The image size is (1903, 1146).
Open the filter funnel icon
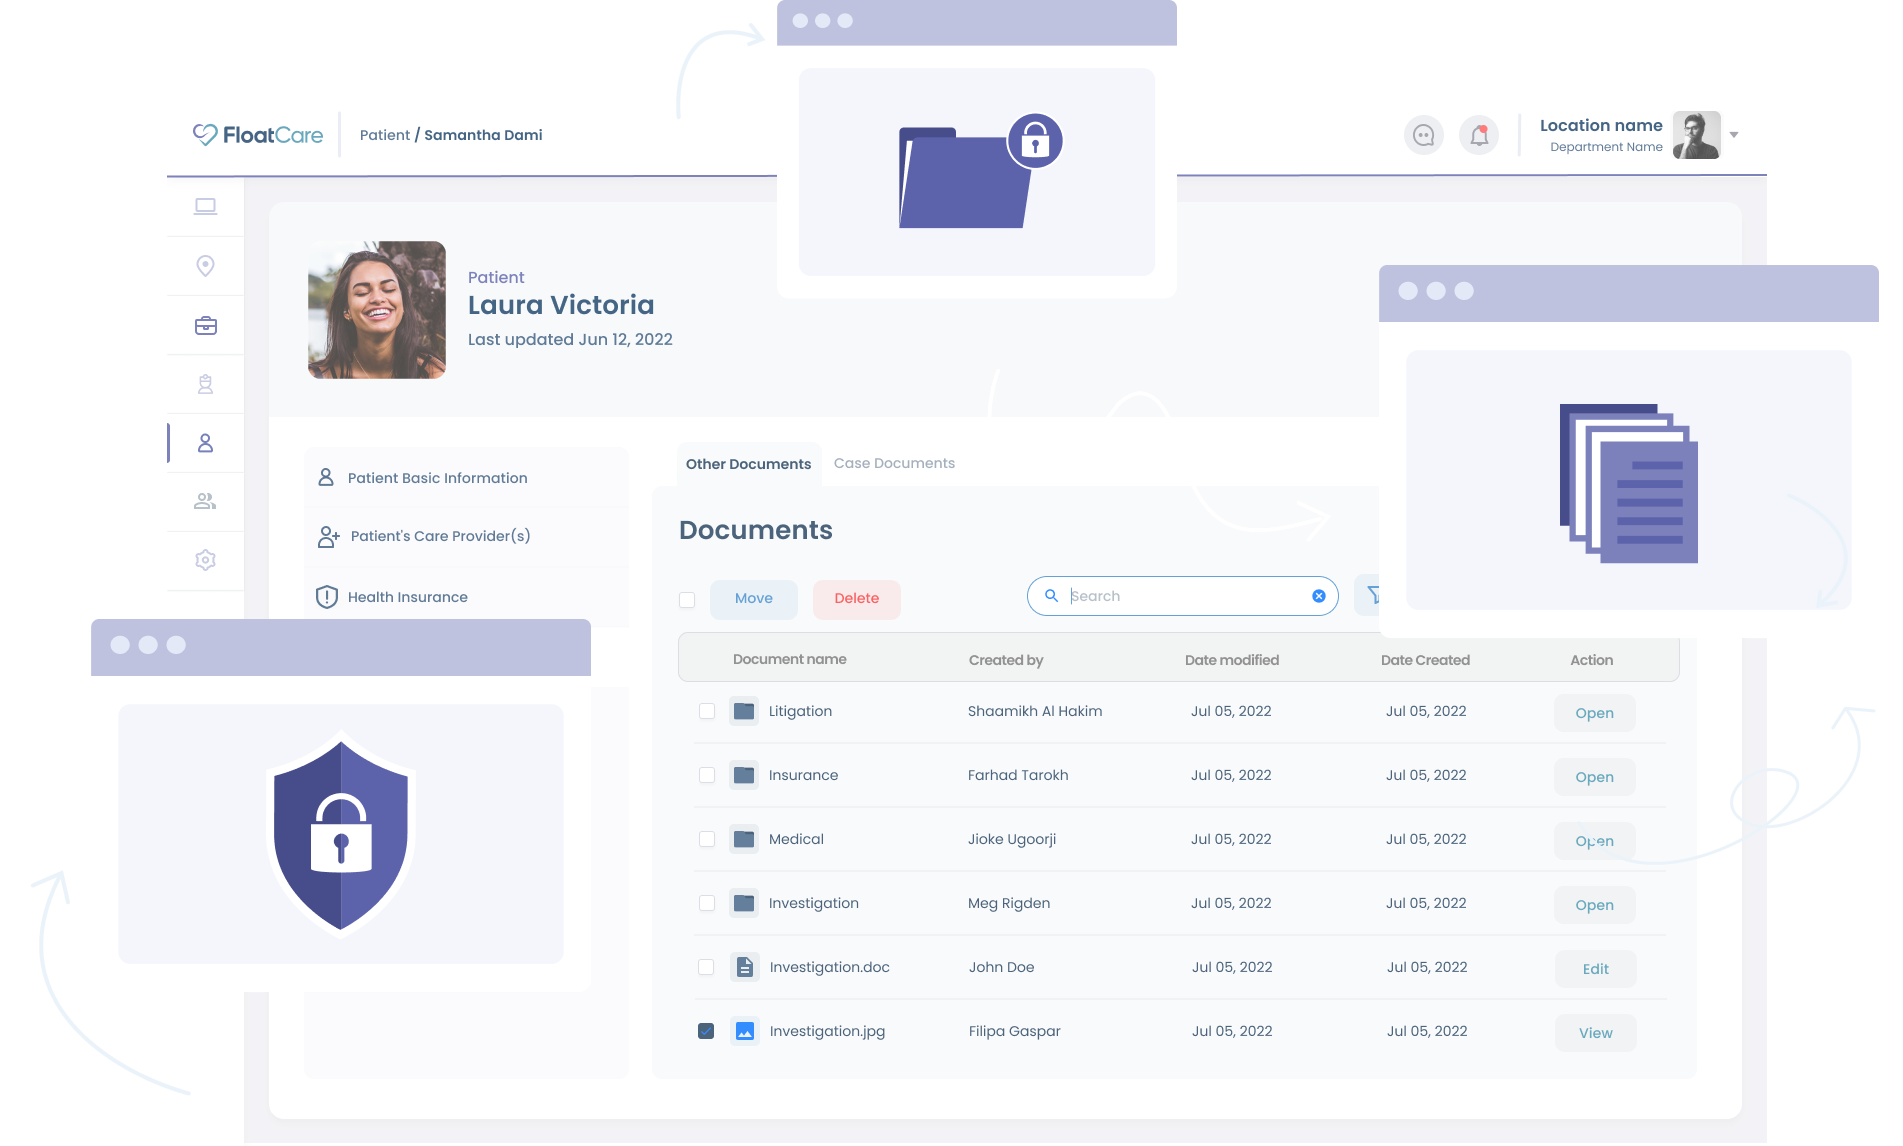click(1372, 596)
